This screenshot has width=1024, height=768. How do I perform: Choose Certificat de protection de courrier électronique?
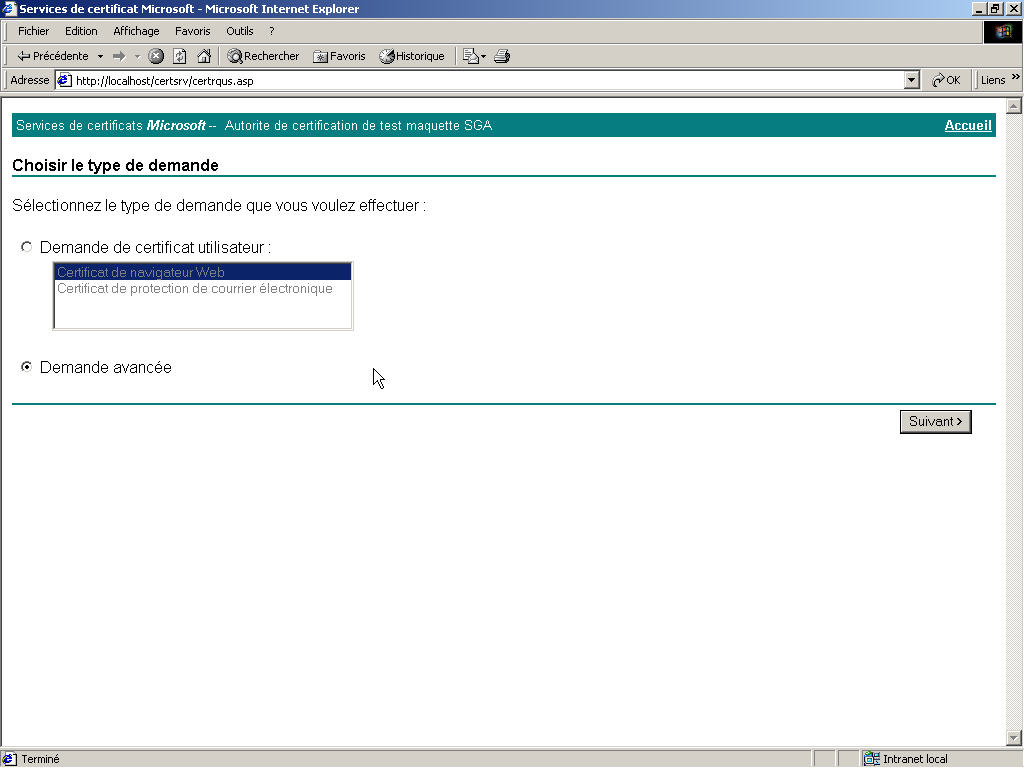point(202,289)
